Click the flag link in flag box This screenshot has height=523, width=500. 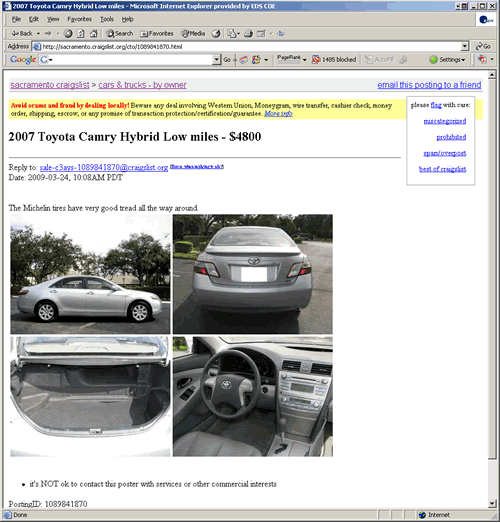[436, 105]
